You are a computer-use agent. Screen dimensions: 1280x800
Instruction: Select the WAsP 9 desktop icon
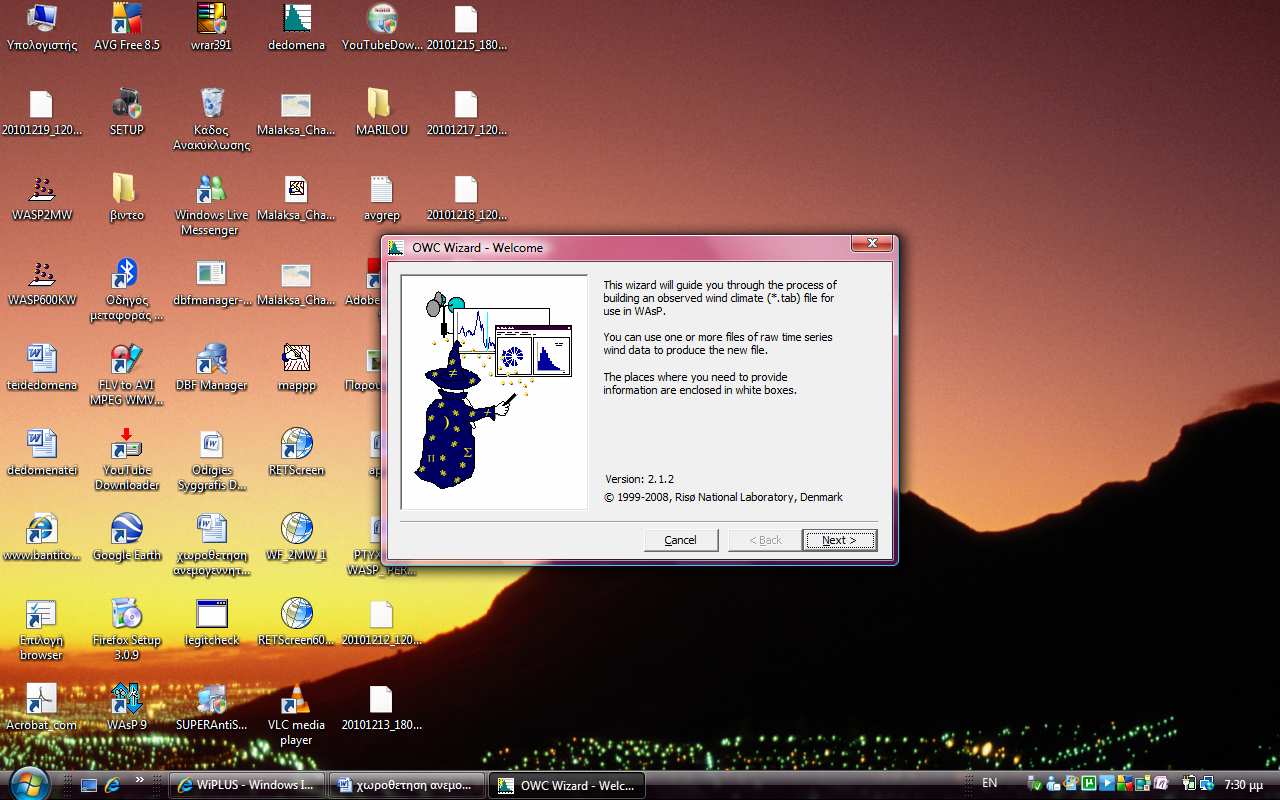coord(127,708)
